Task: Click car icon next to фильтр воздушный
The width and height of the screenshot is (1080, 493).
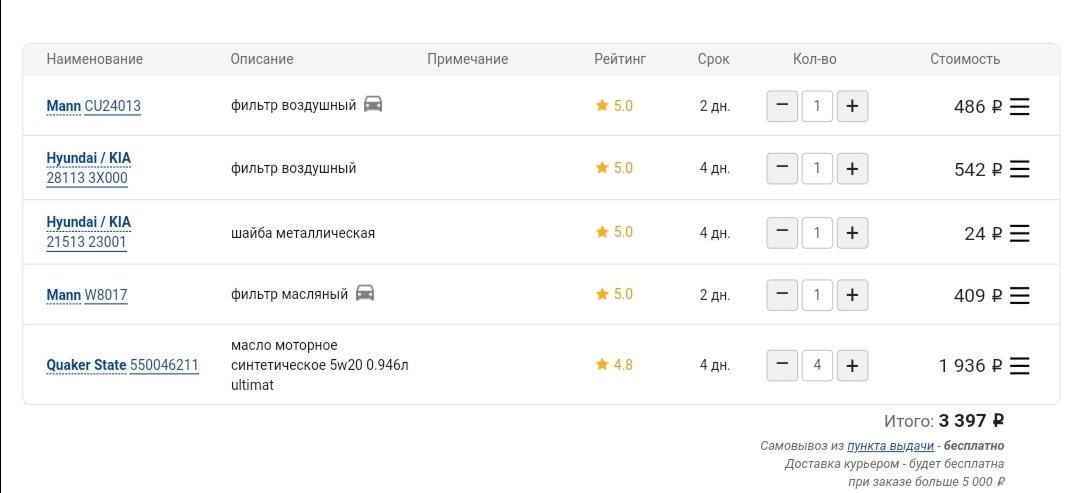Action: point(373,104)
